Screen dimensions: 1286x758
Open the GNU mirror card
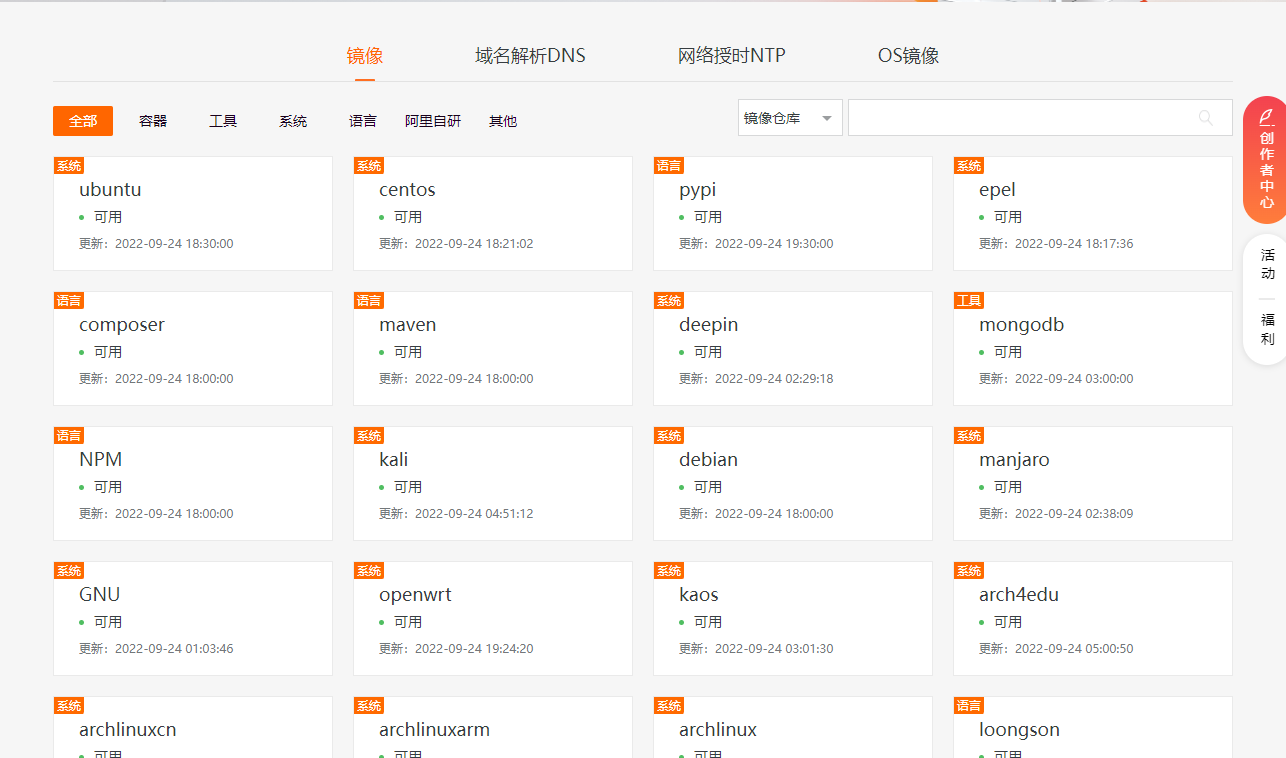193,618
